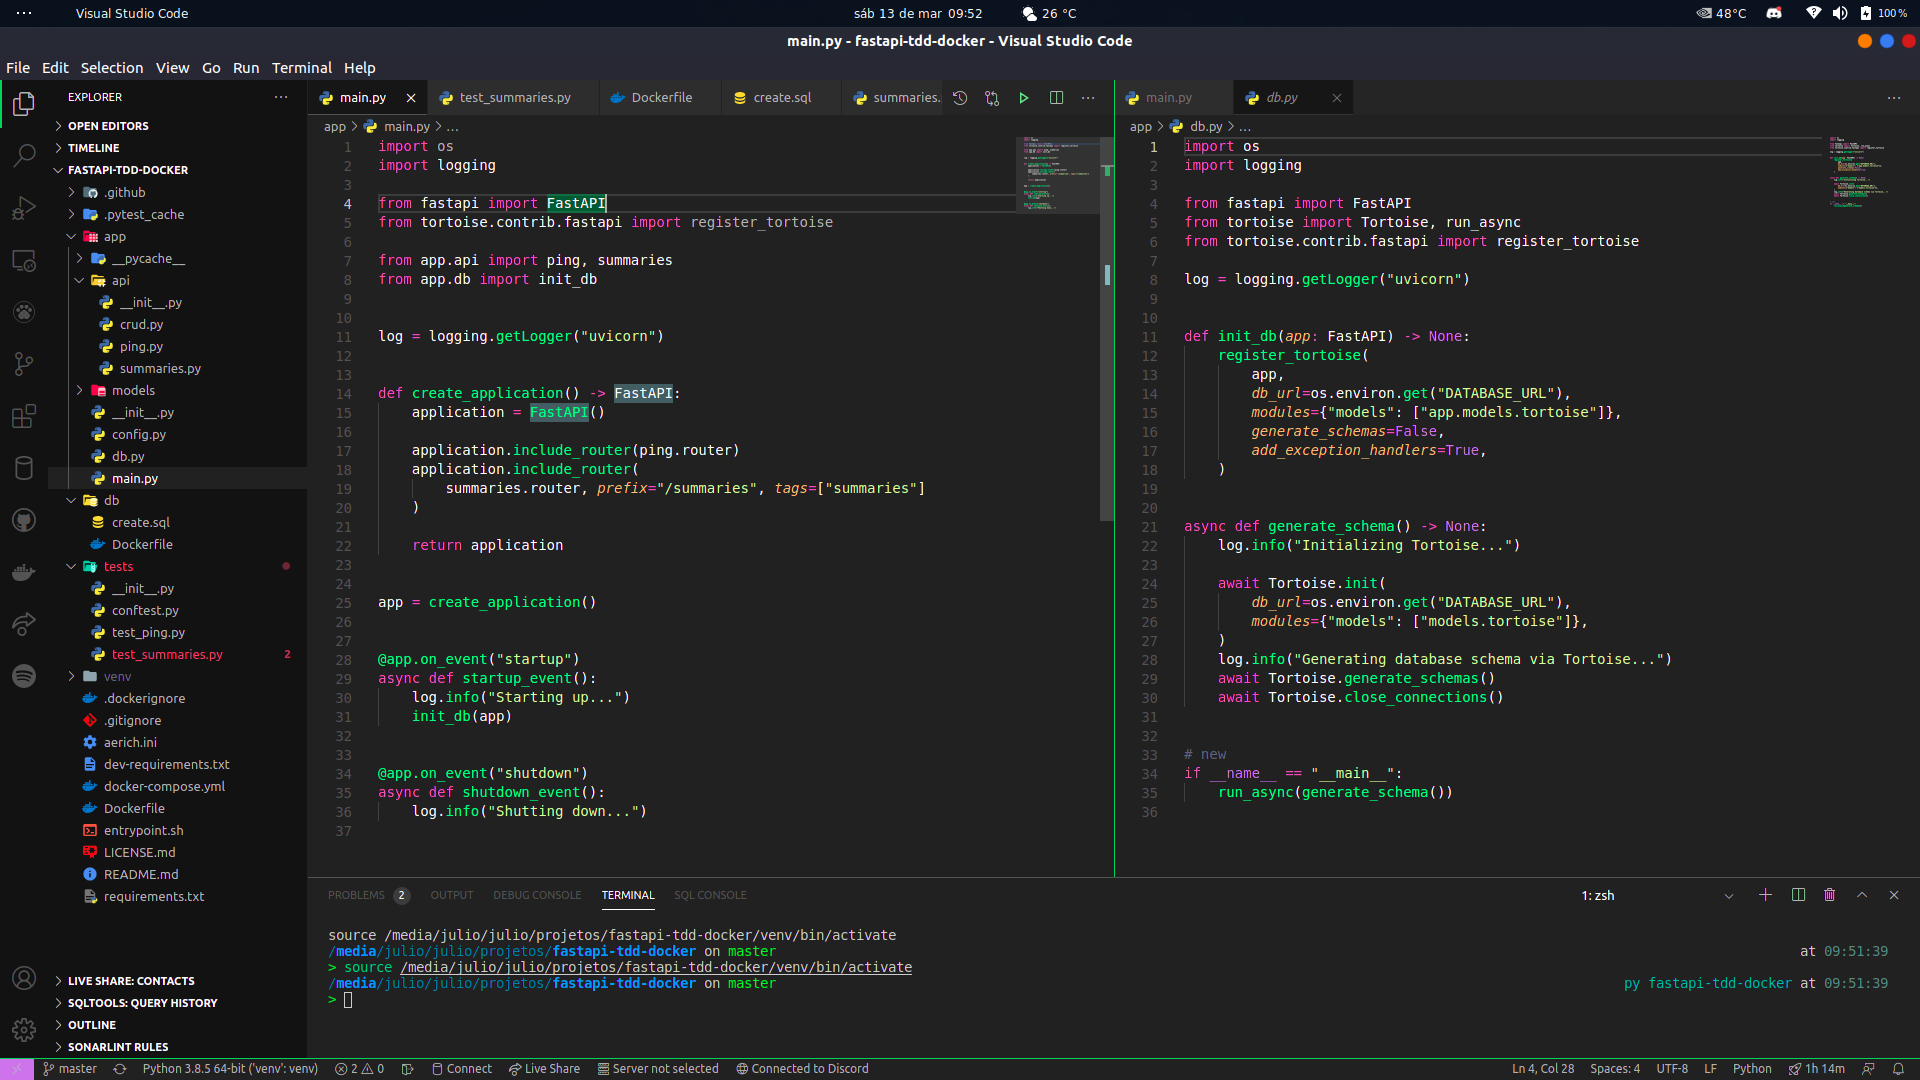This screenshot has width=1920, height=1080.
Task: Open the Terminal menu
Action: click(302, 68)
